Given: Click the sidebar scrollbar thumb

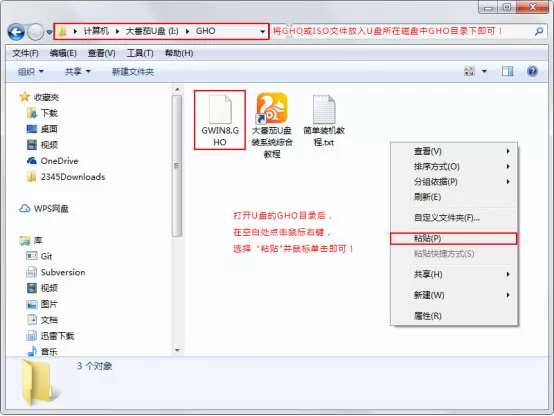Looking at the screenshot, I should tap(177, 166).
